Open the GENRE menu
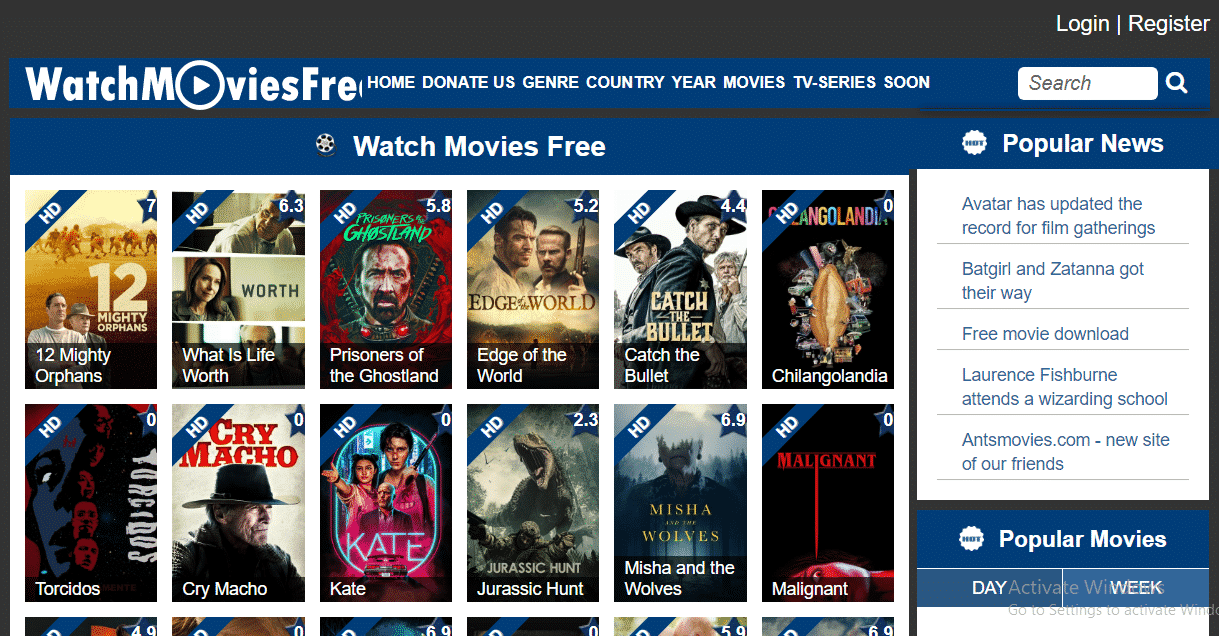 click(550, 82)
